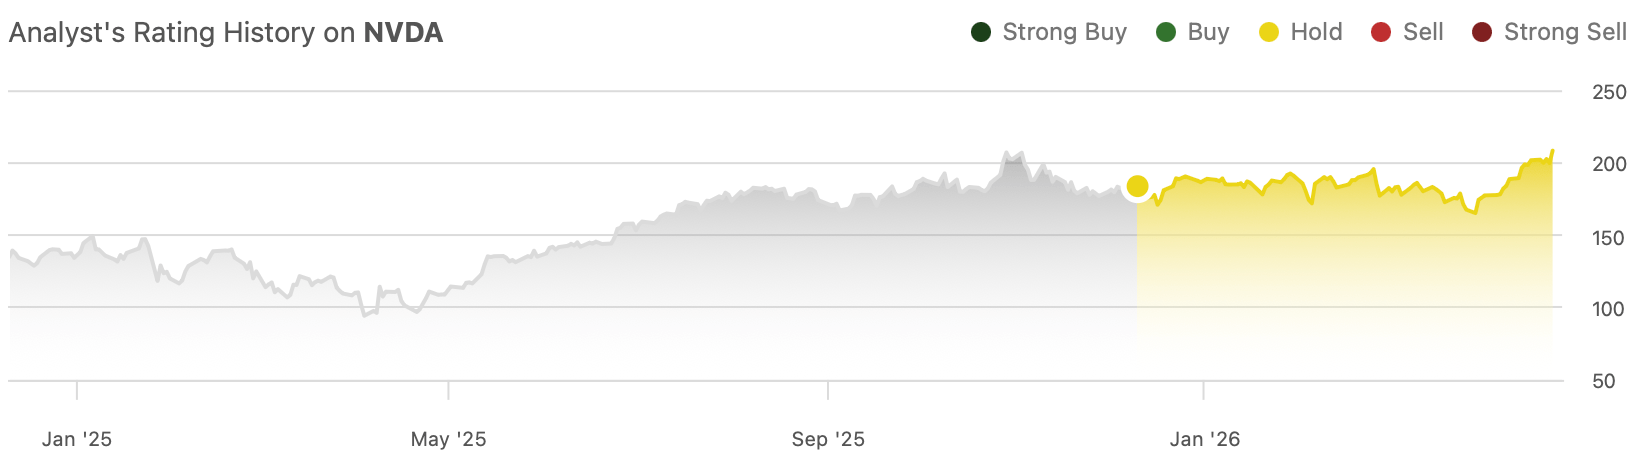Click the Buy green legend dot
Image resolution: width=1648 pixels, height=462 pixels.
click(x=1166, y=33)
